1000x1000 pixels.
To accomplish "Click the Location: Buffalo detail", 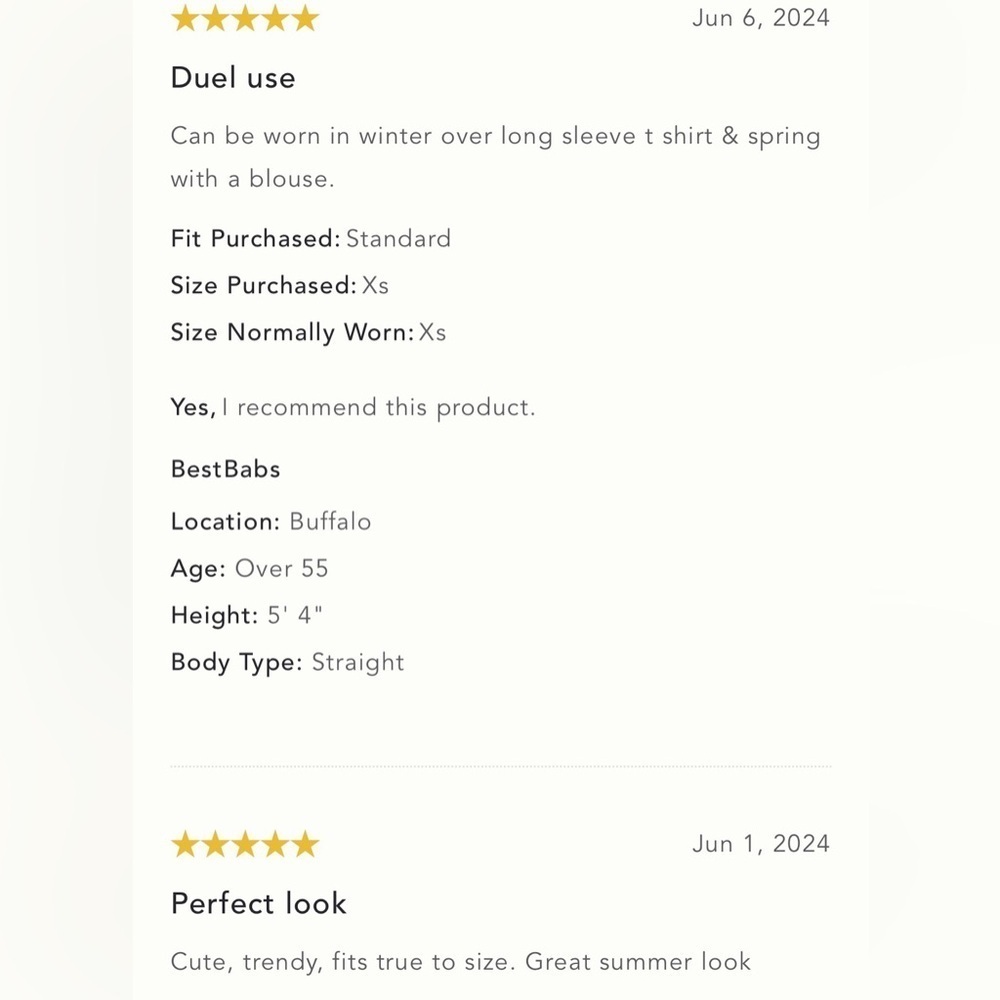I will (270, 522).
